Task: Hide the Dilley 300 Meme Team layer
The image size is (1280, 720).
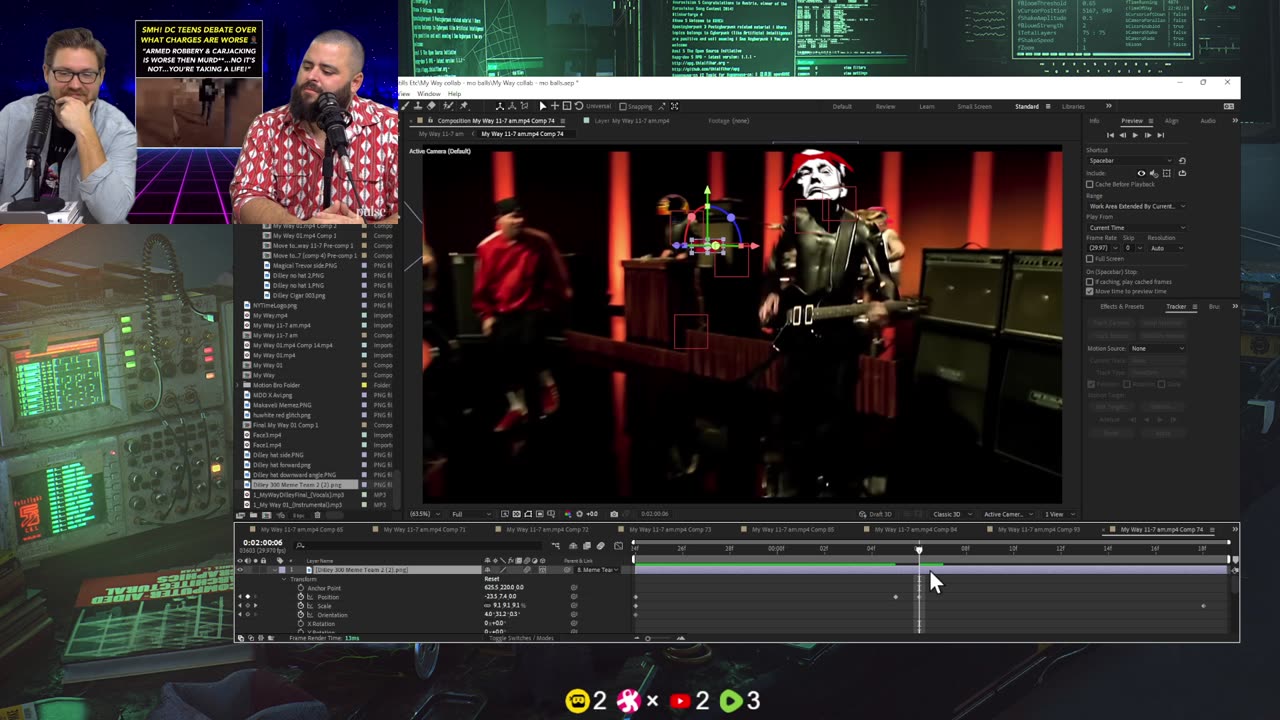Action: (x=240, y=570)
